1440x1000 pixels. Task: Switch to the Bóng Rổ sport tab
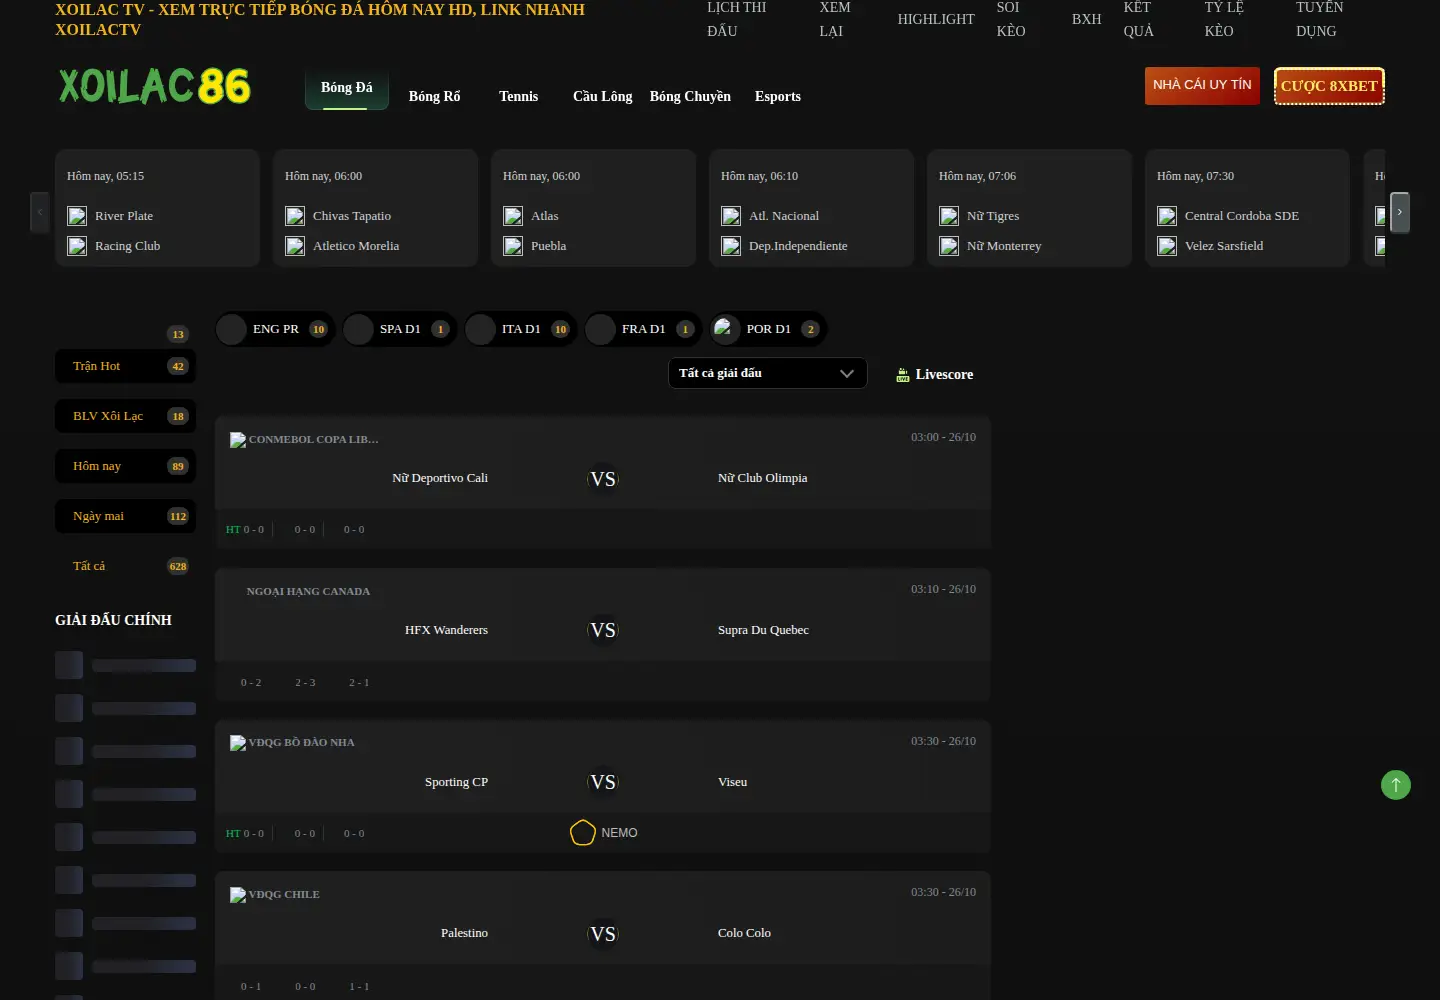click(x=435, y=96)
